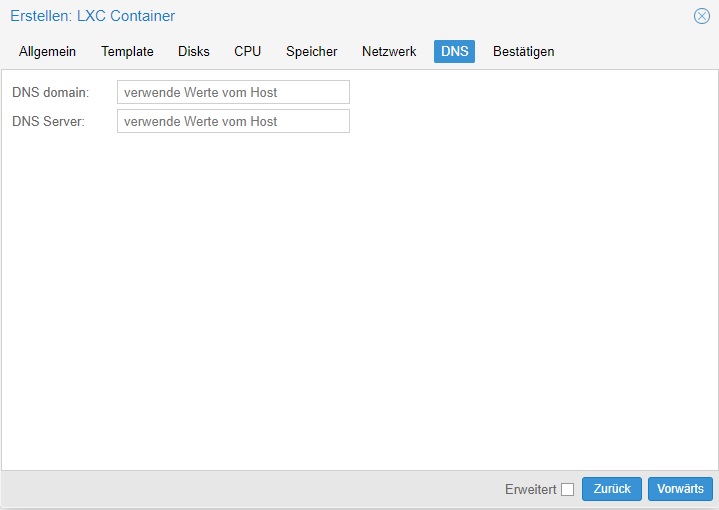Screen dimensions: 719x510
Task: Click the active DNS tab
Action: click(454, 51)
